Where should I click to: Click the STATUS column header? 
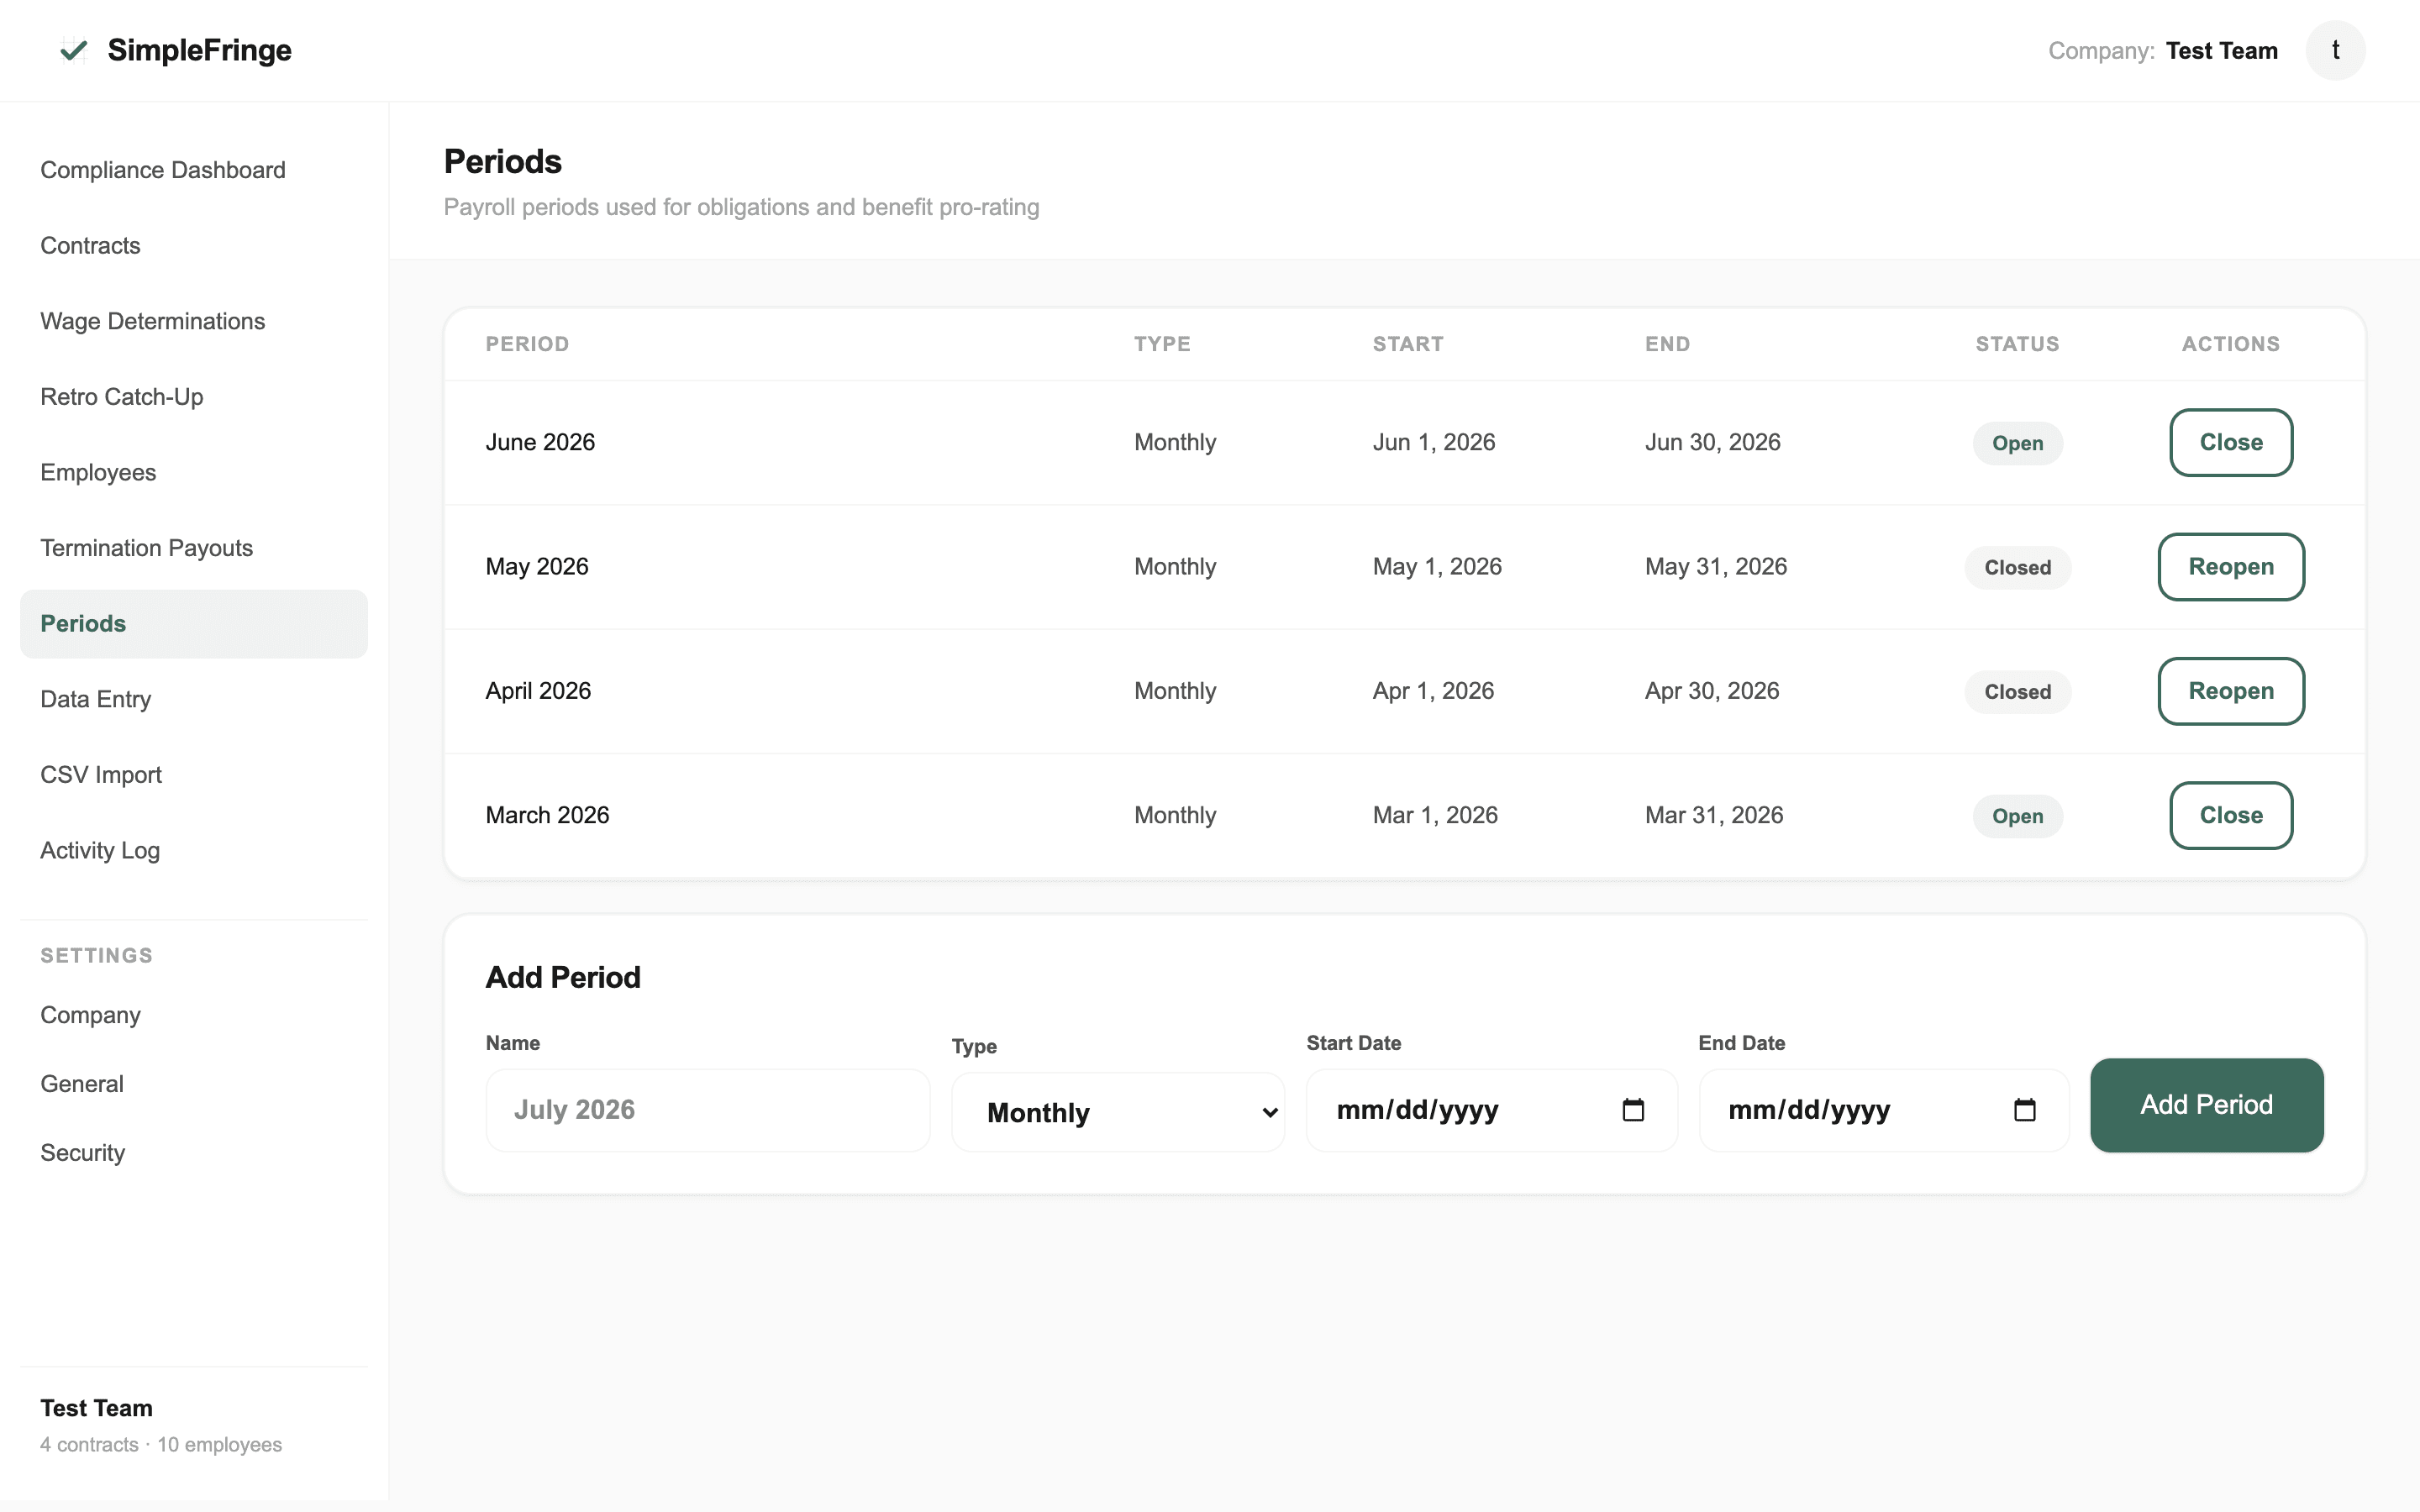[x=2017, y=344]
